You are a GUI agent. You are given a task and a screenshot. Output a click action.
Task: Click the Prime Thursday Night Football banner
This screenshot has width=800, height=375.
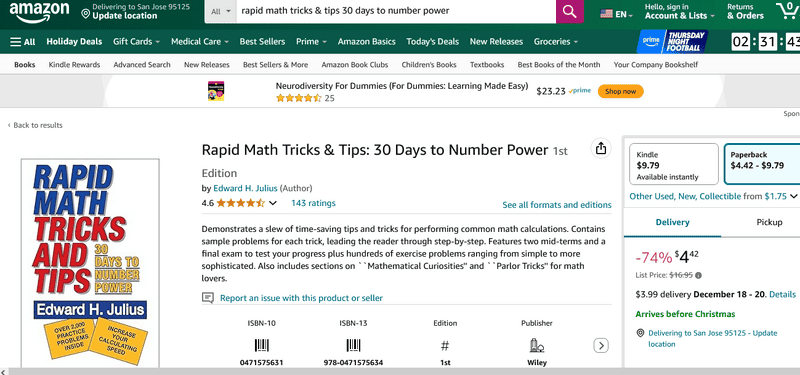click(x=672, y=41)
